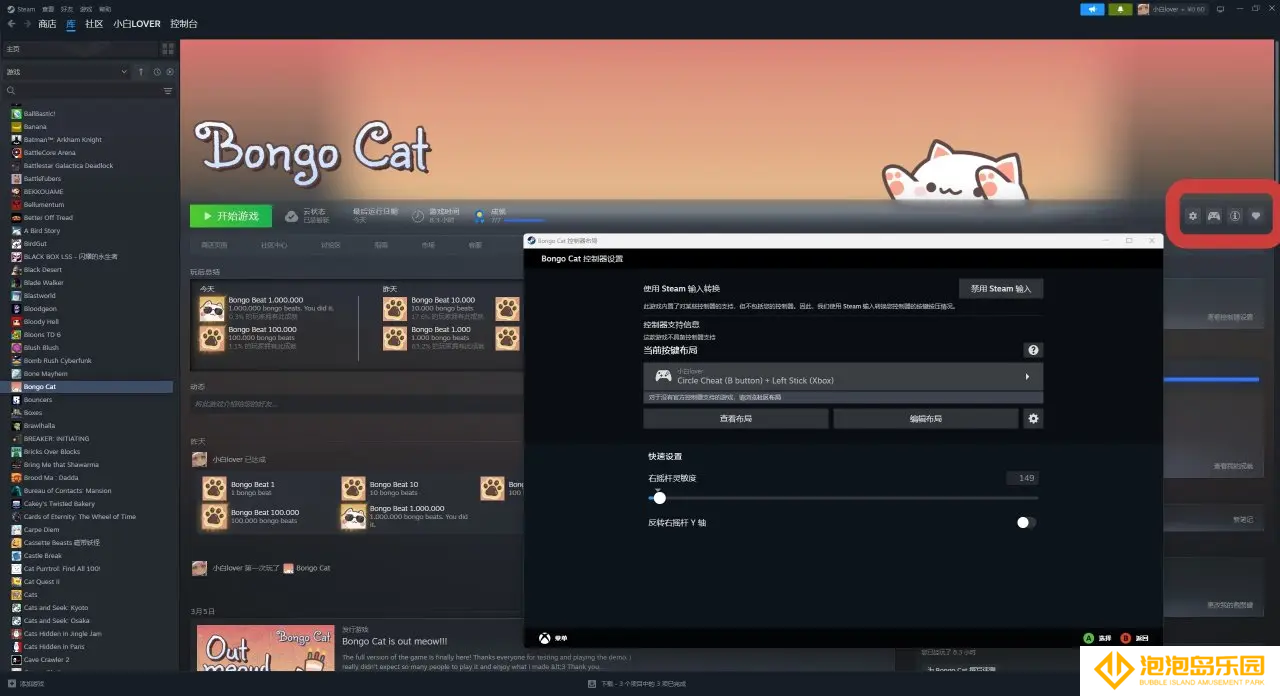Open the Steam menu bar item

(x=26, y=8)
